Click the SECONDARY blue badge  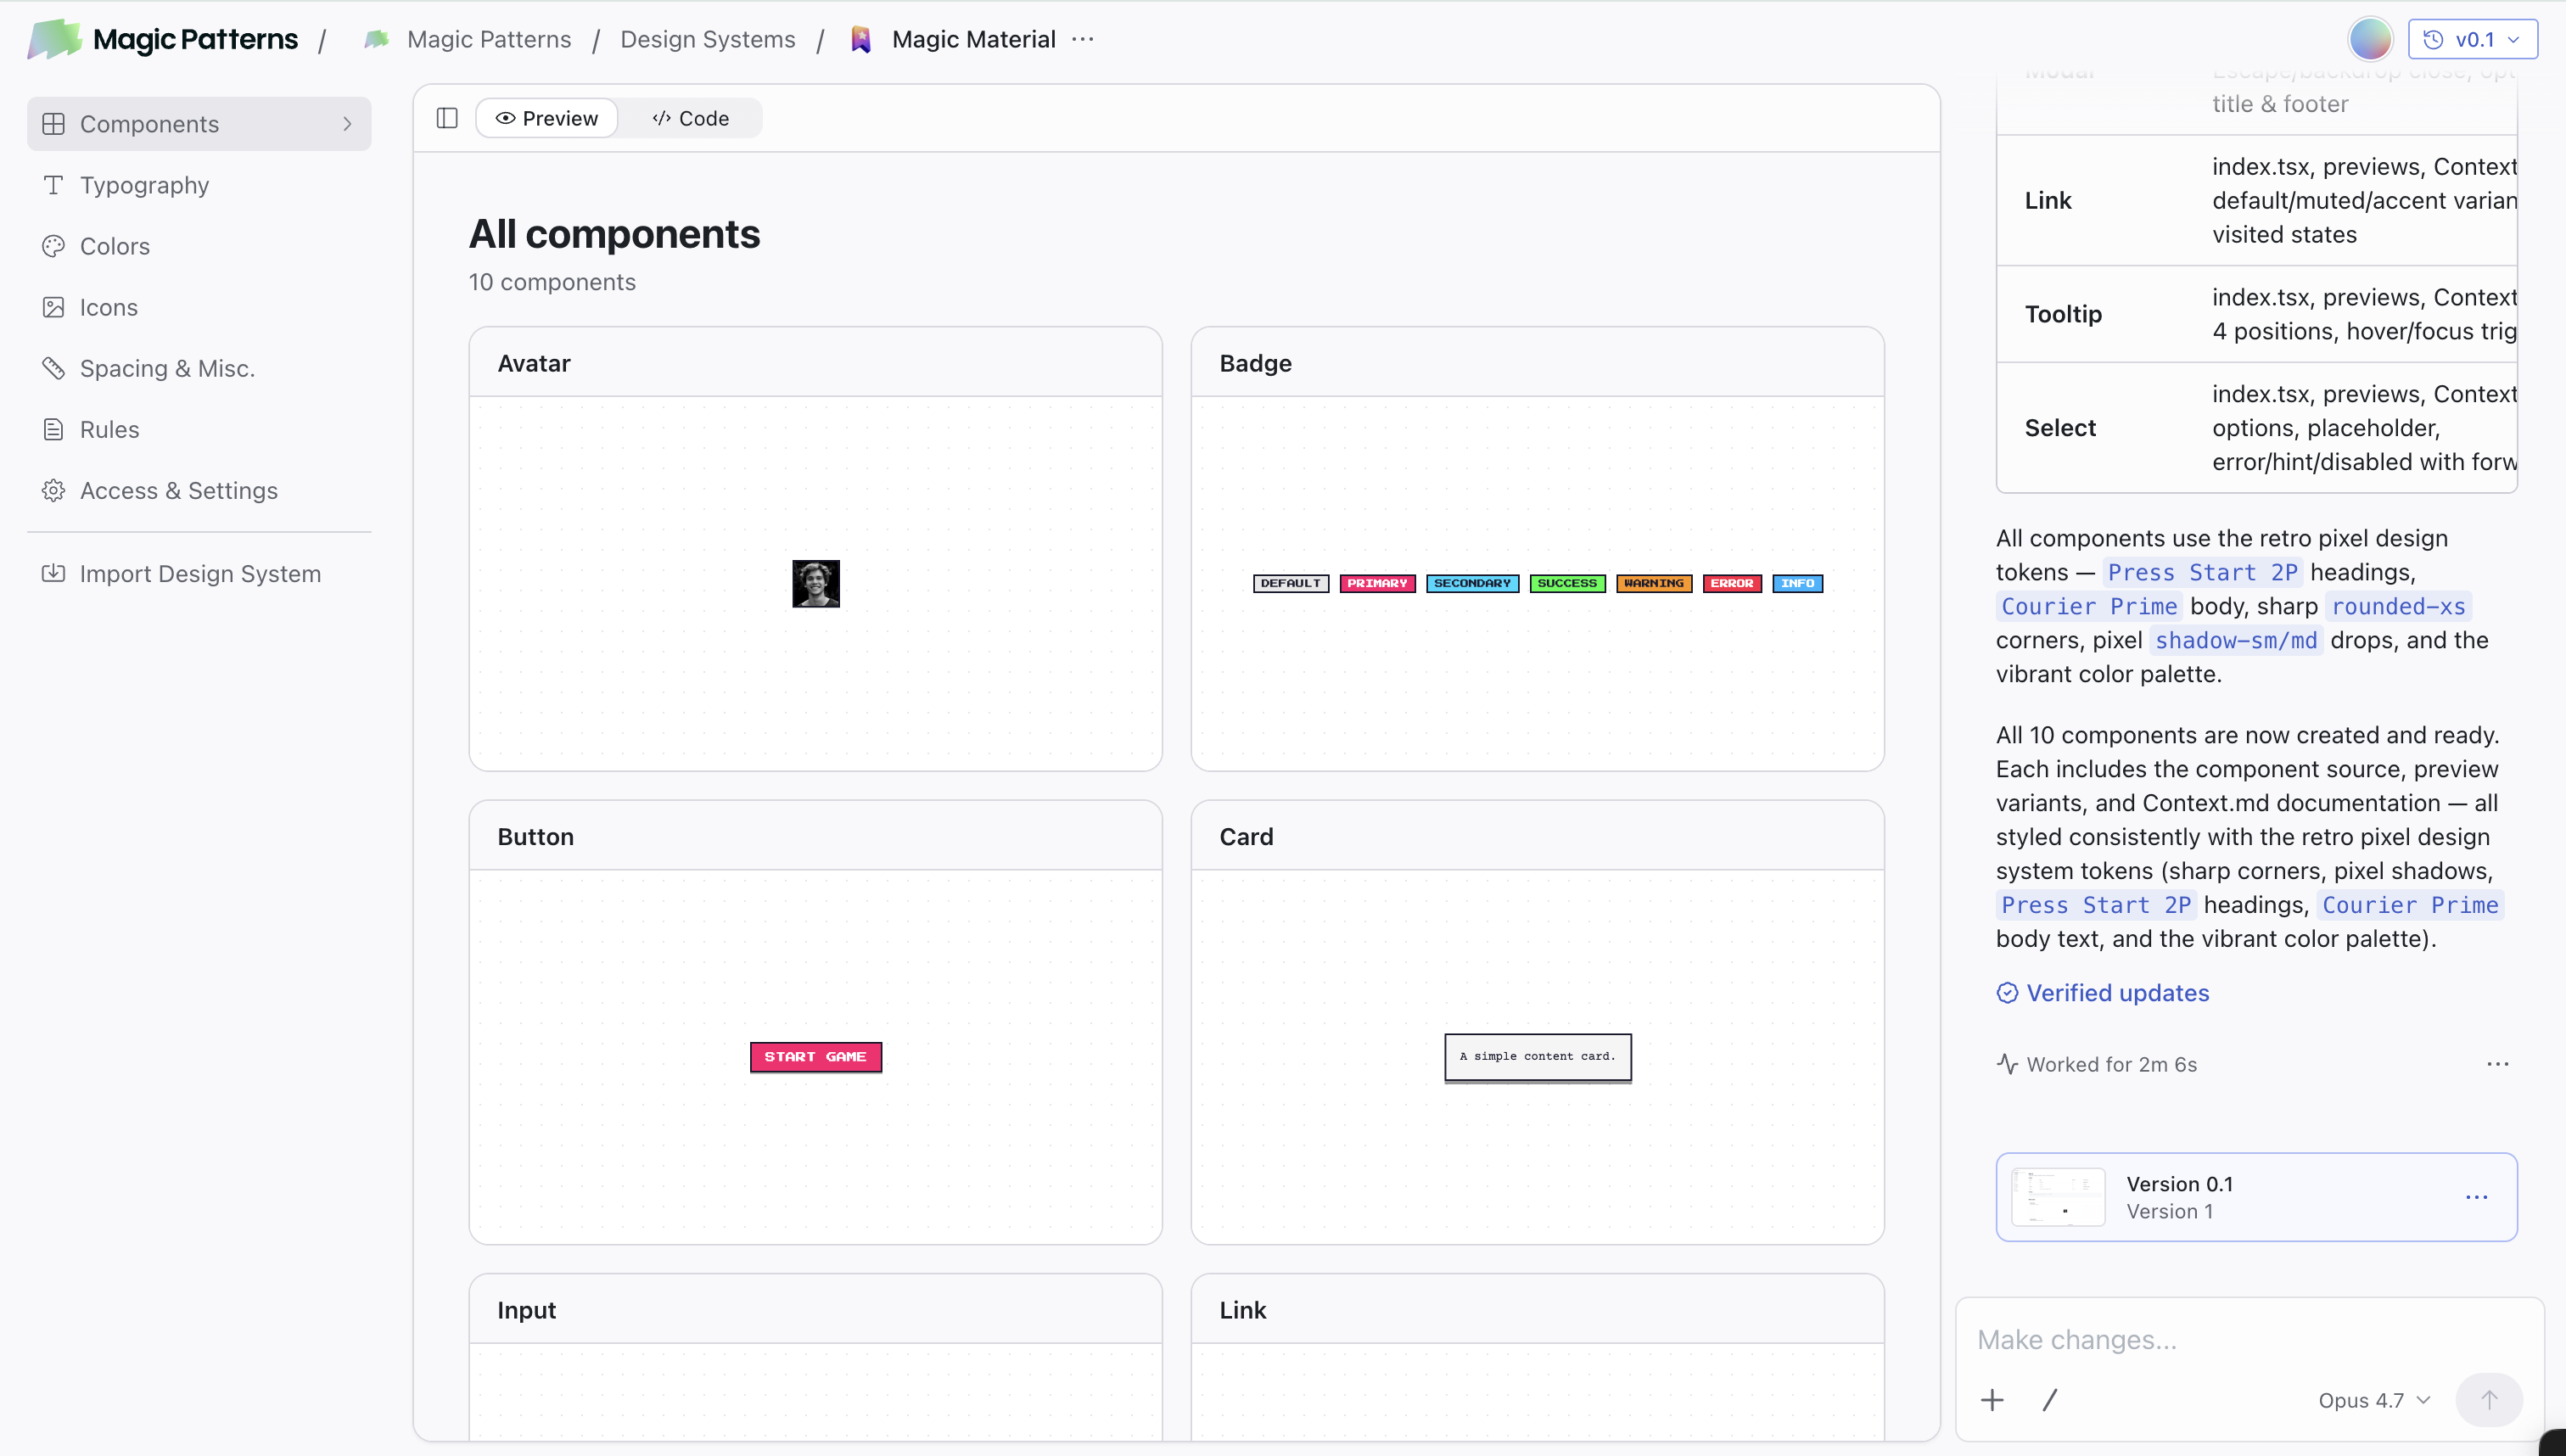(x=1472, y=583)
